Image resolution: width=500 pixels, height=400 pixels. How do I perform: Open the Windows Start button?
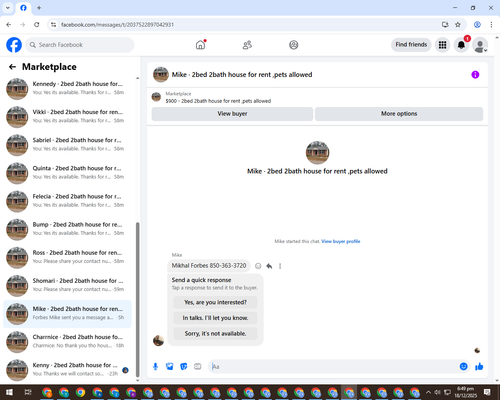[9, 392]
